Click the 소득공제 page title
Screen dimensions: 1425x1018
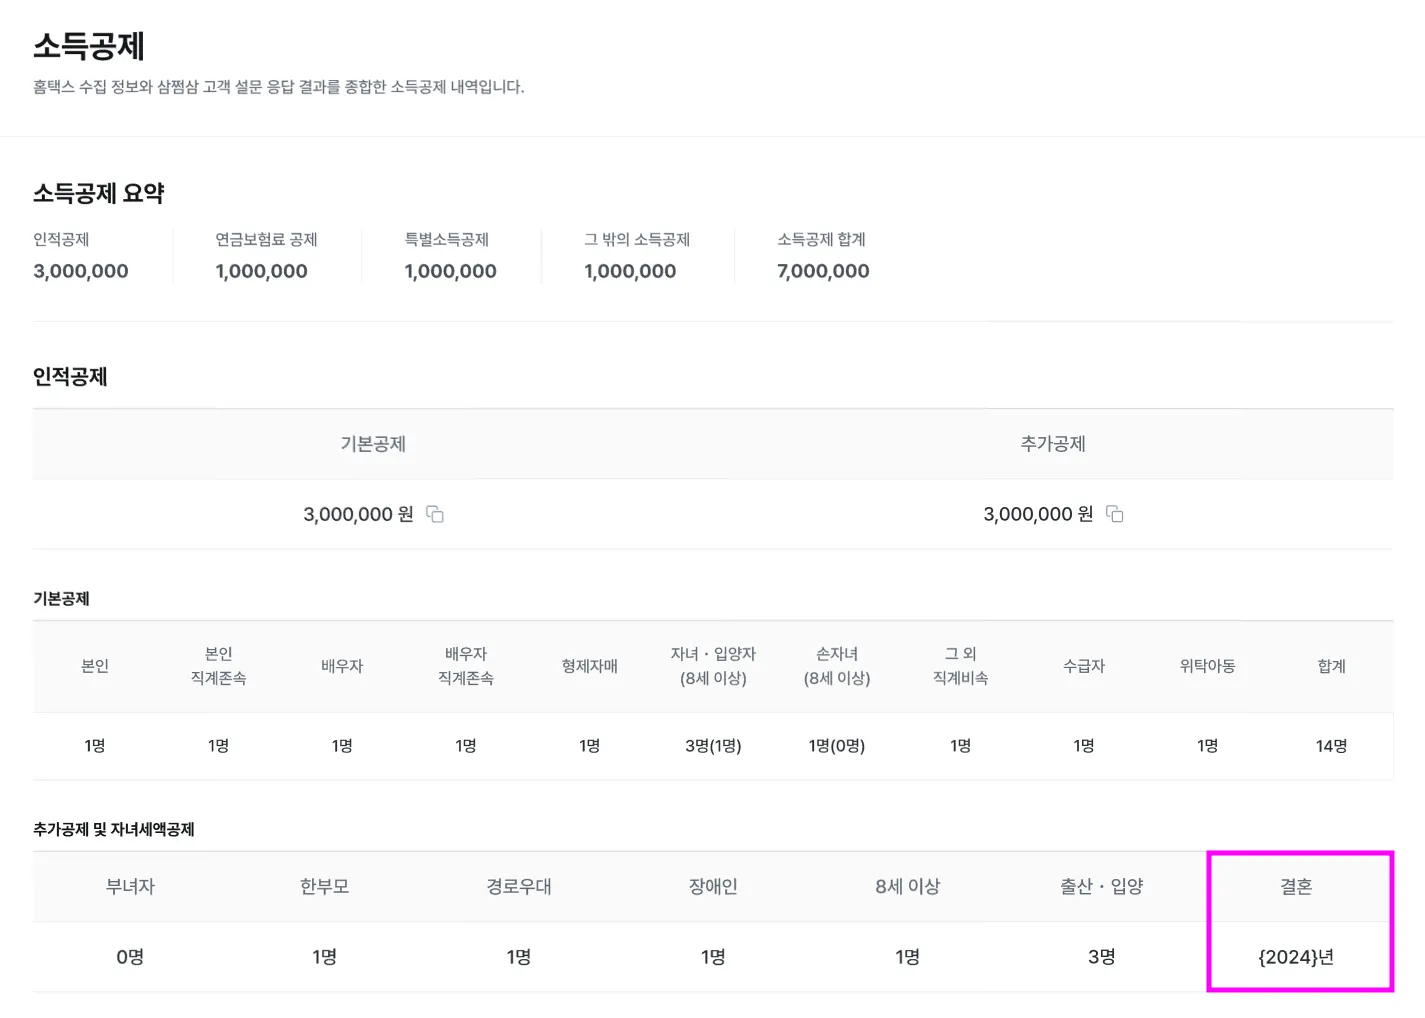89,46
